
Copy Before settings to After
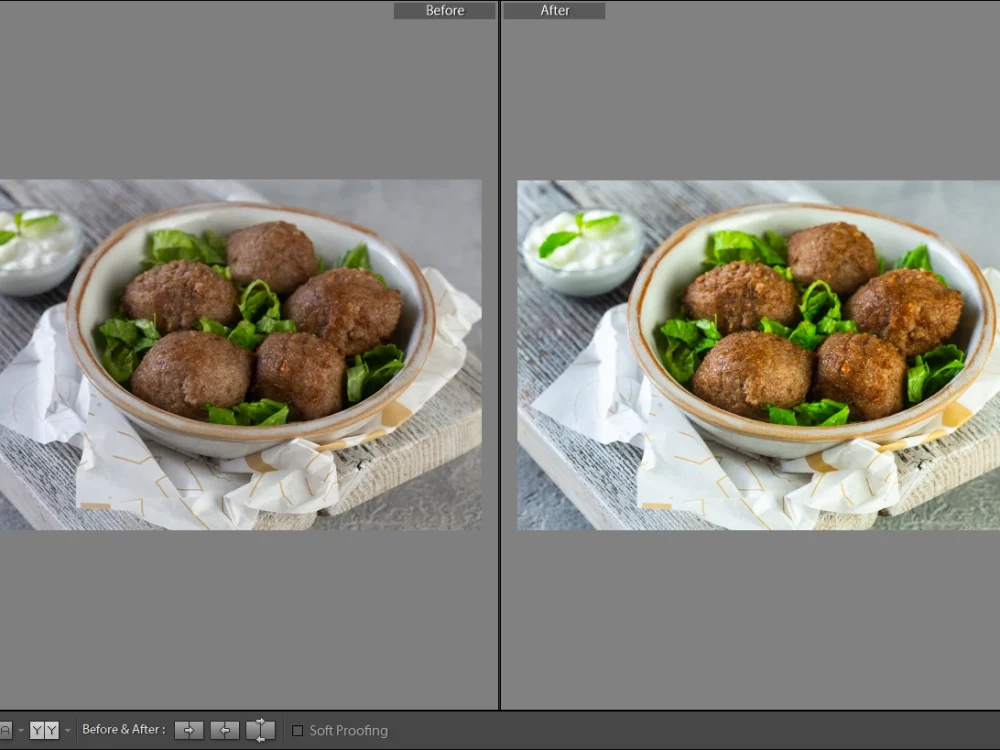(189, 730)
